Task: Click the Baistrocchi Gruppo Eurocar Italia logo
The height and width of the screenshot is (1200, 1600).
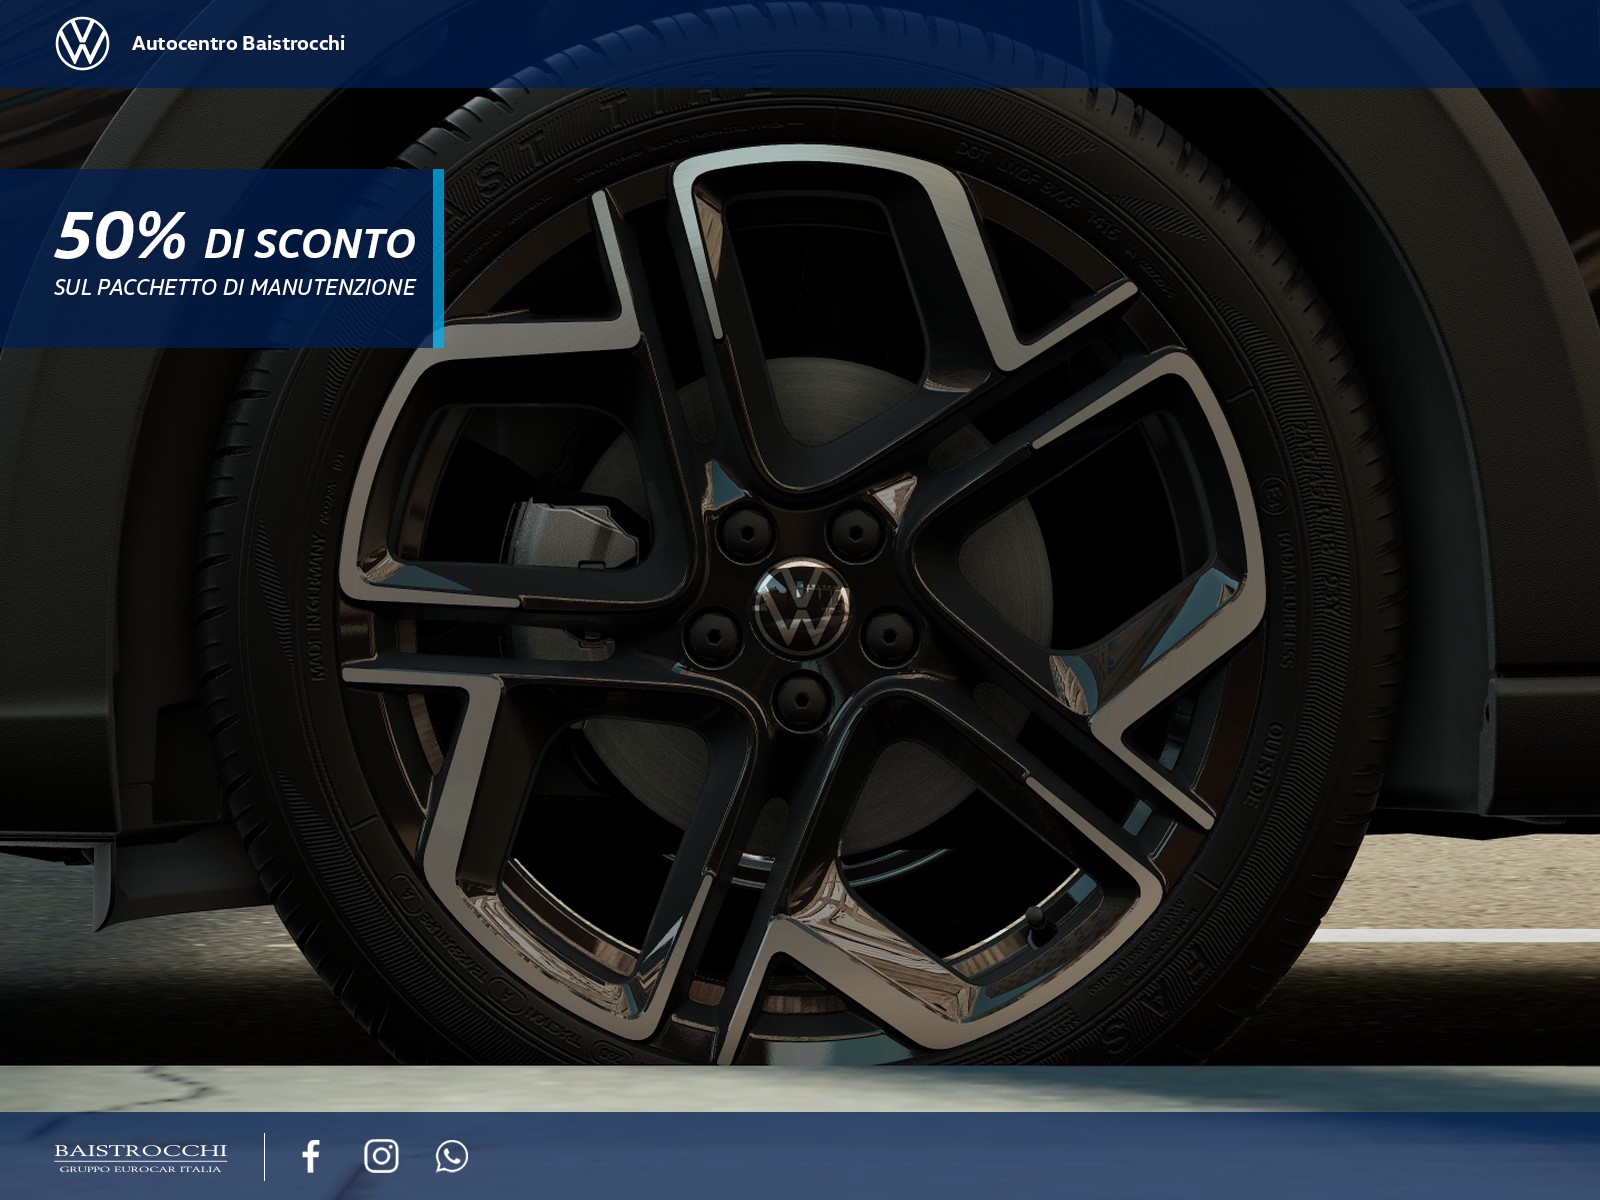Action: click(x=140, y=1157)
